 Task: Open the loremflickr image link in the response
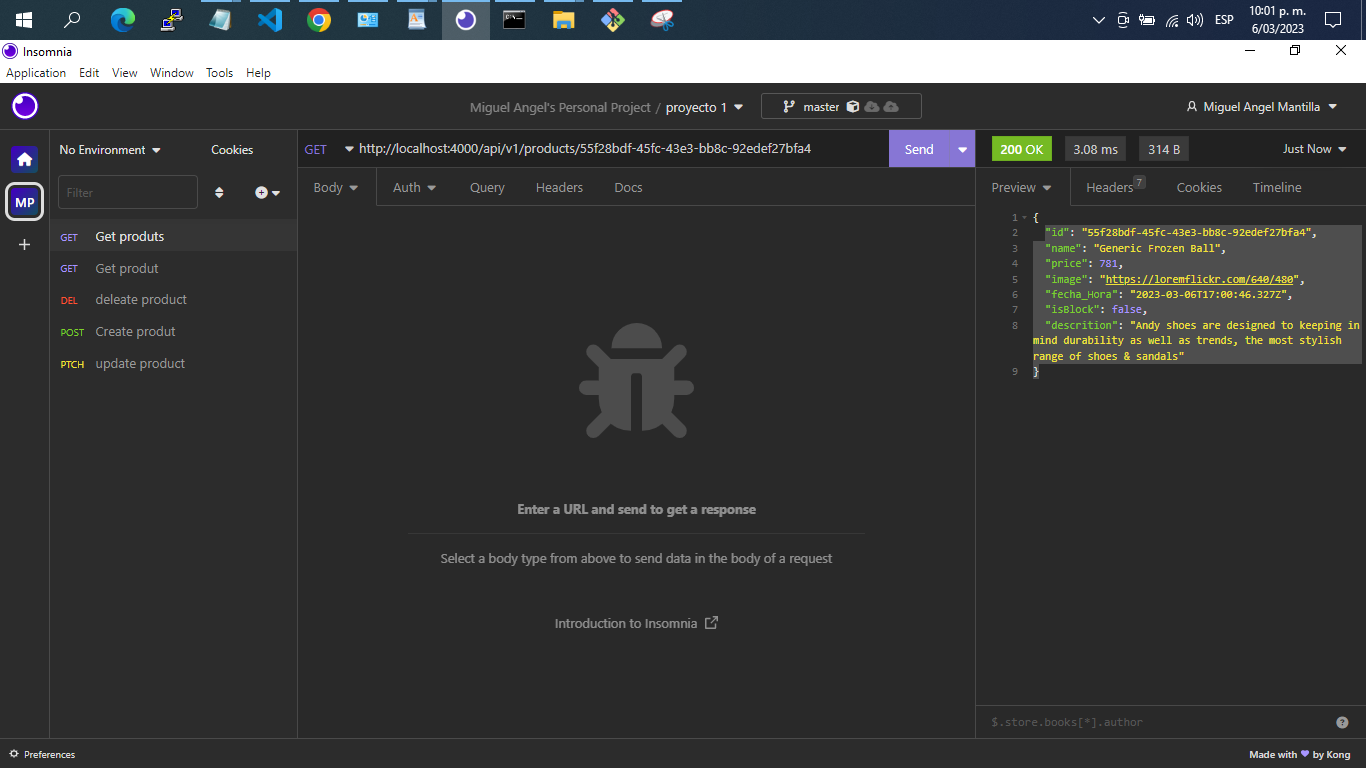coord(1196,279)
